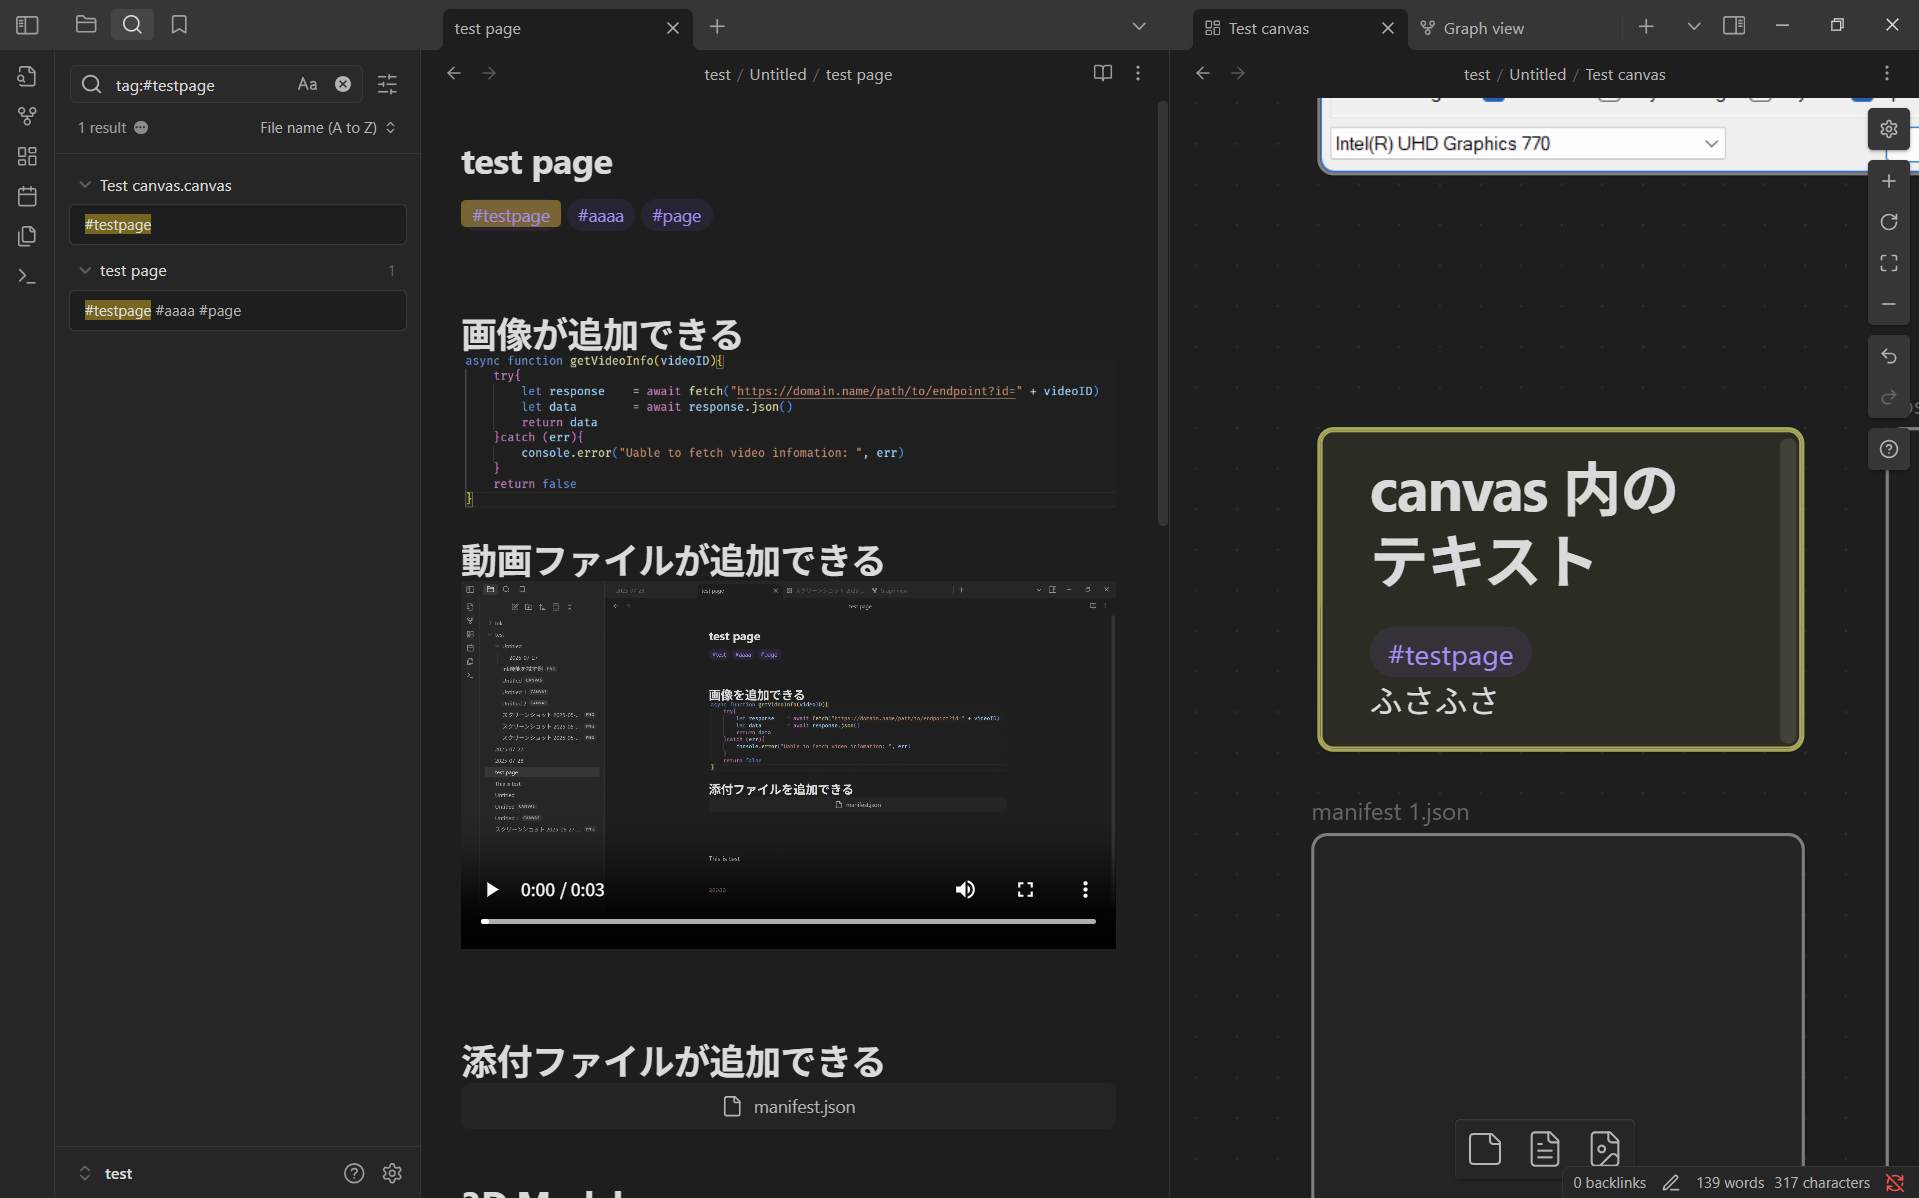
Task: Switch vault using test vault switcher
Action: coord(105,1173)
